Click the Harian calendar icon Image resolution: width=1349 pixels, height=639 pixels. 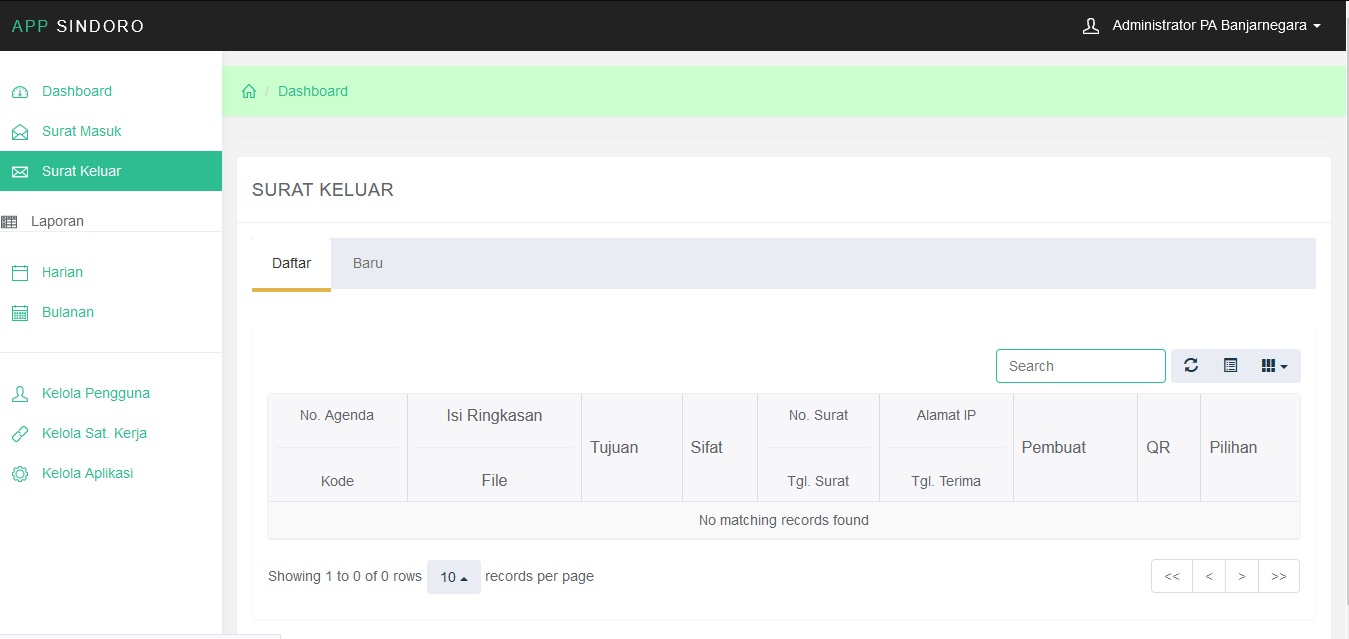coord(20,273)
